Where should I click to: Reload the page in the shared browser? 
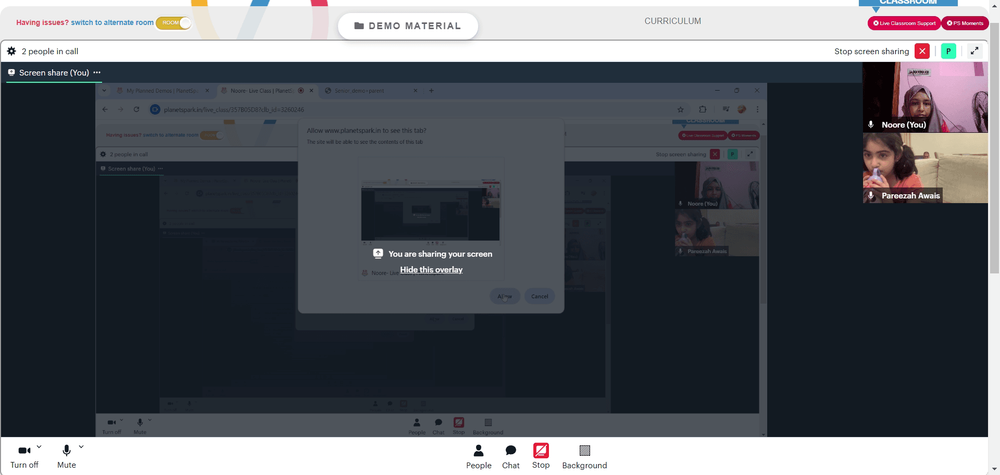click(x=136, y=110)
